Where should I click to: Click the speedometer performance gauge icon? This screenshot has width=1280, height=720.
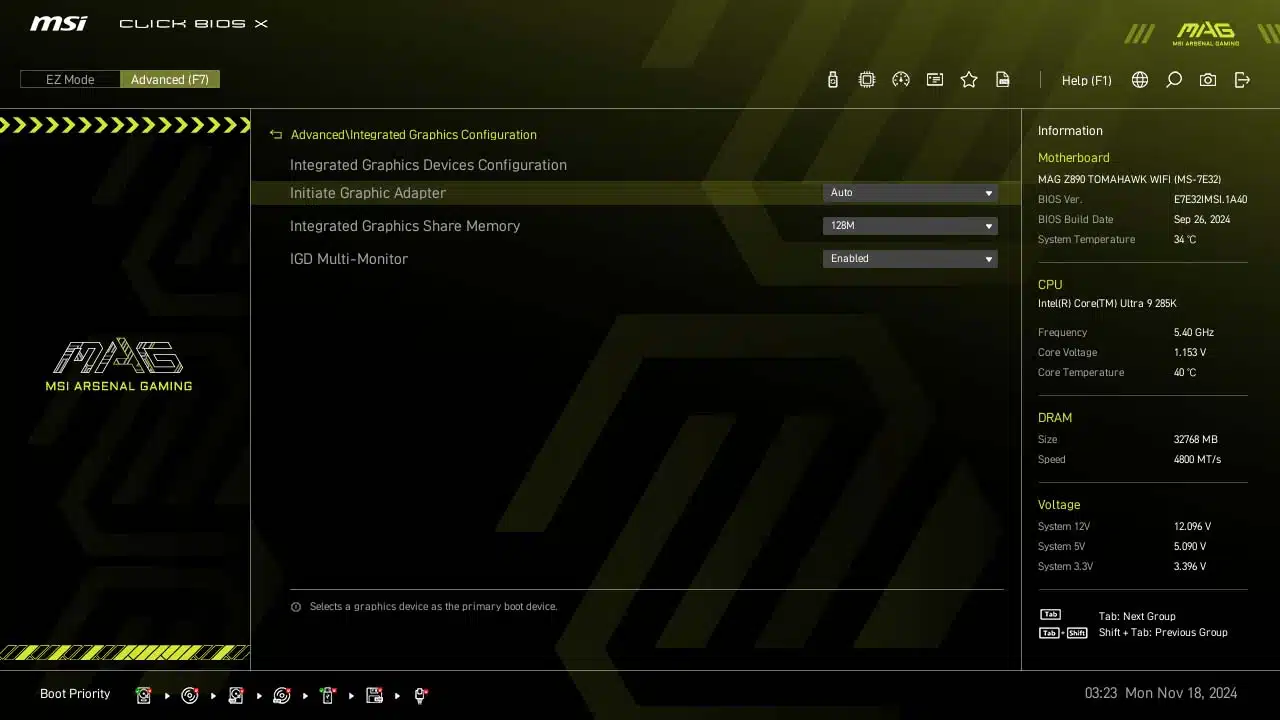pos(901,80)
